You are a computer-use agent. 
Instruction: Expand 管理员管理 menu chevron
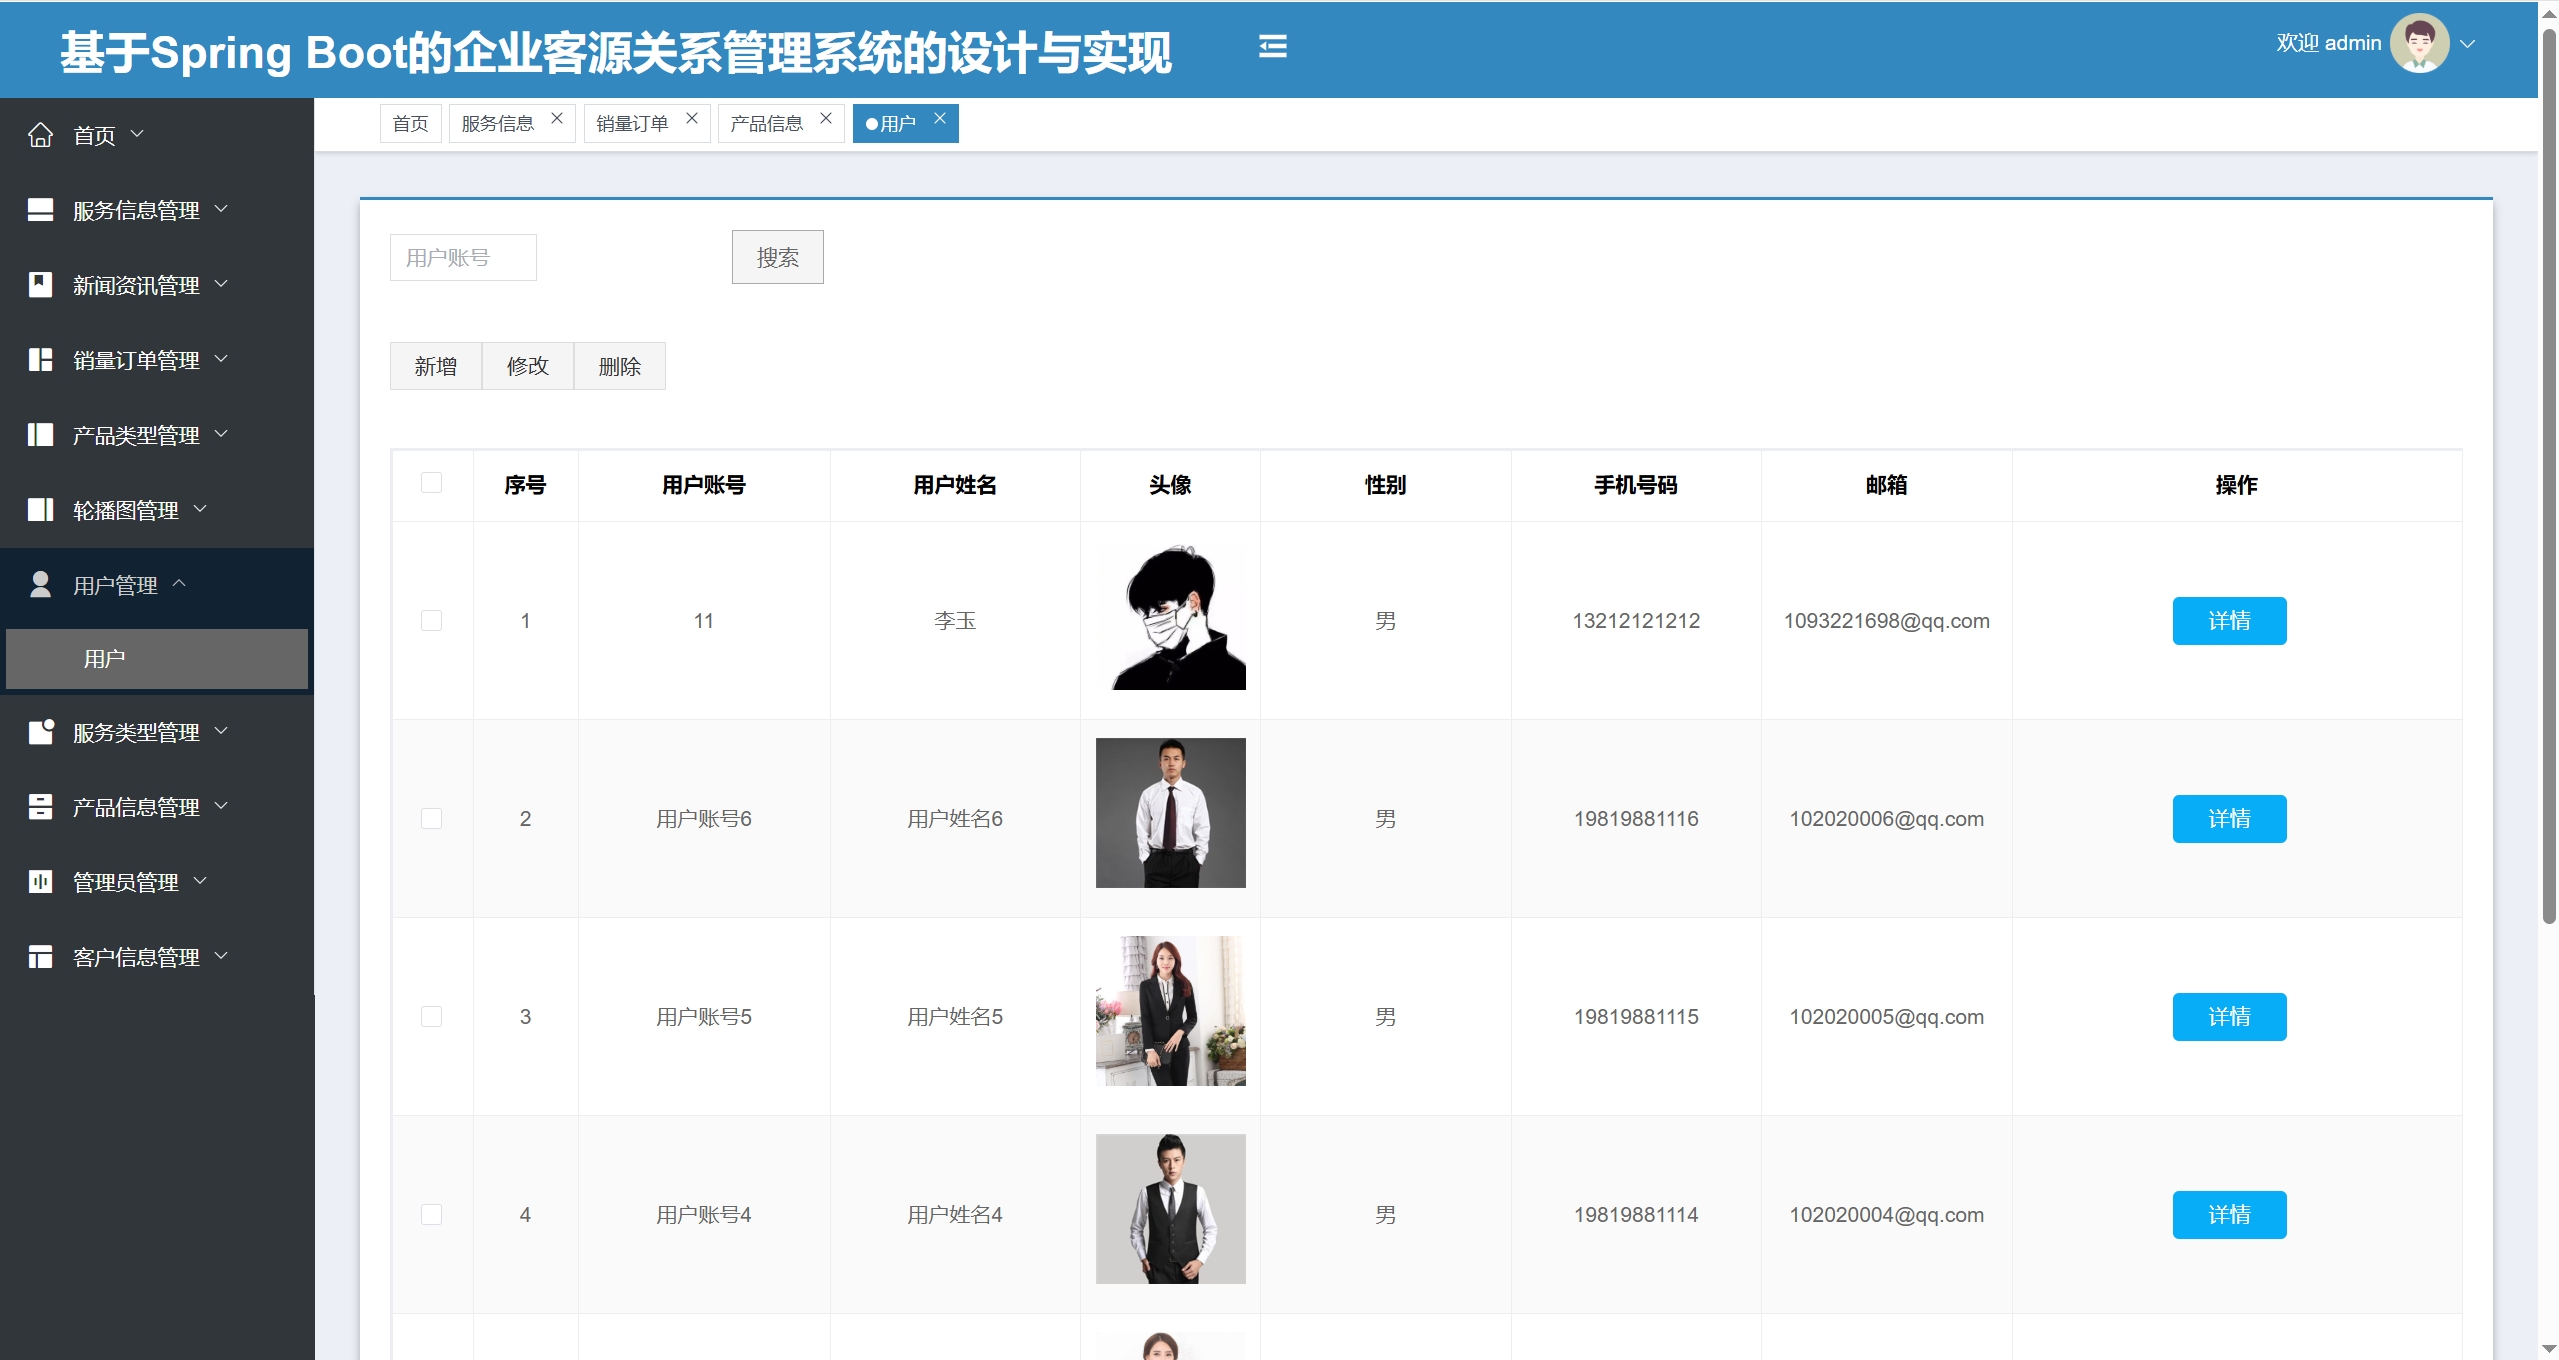click(200, 881)
